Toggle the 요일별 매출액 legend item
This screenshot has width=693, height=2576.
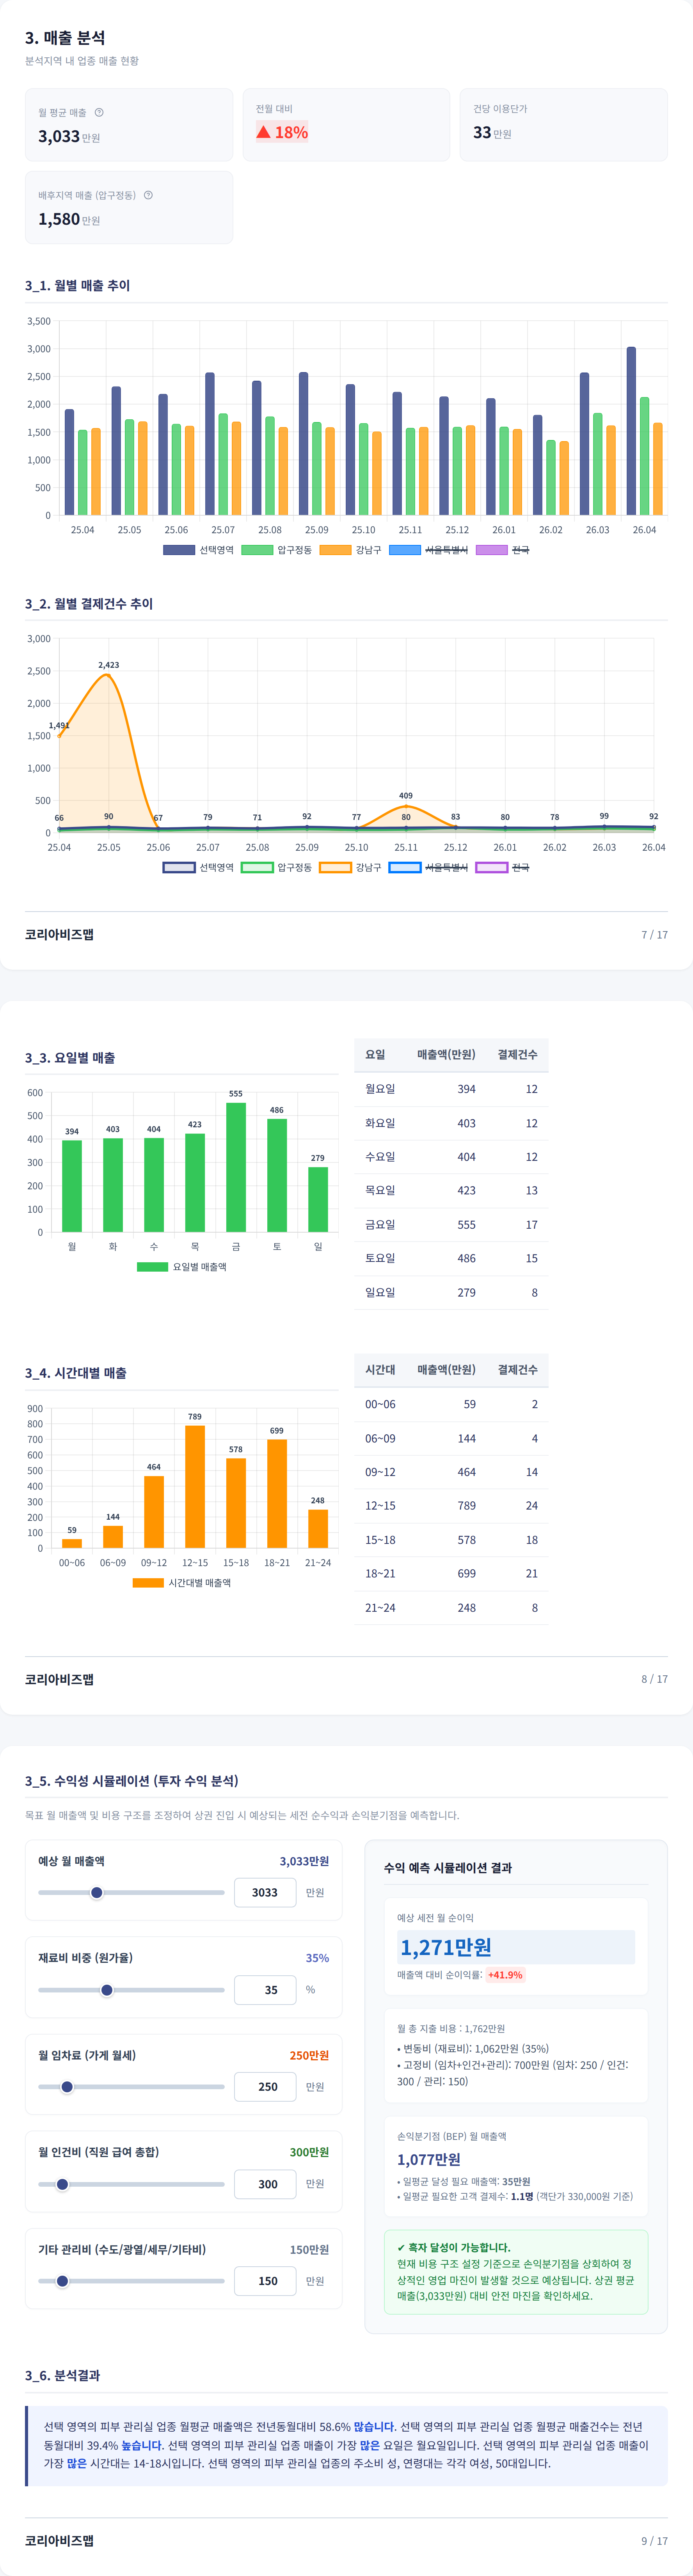182,1267
